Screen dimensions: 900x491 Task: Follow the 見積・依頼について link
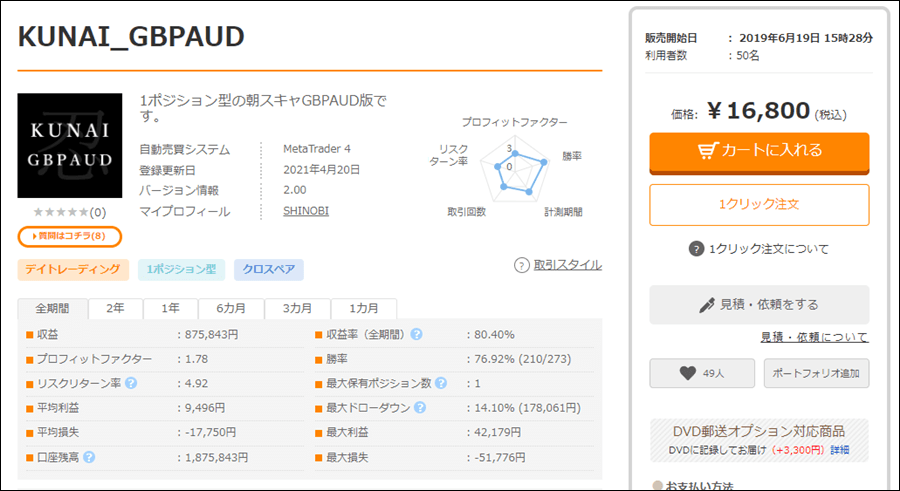click(814, 337)
